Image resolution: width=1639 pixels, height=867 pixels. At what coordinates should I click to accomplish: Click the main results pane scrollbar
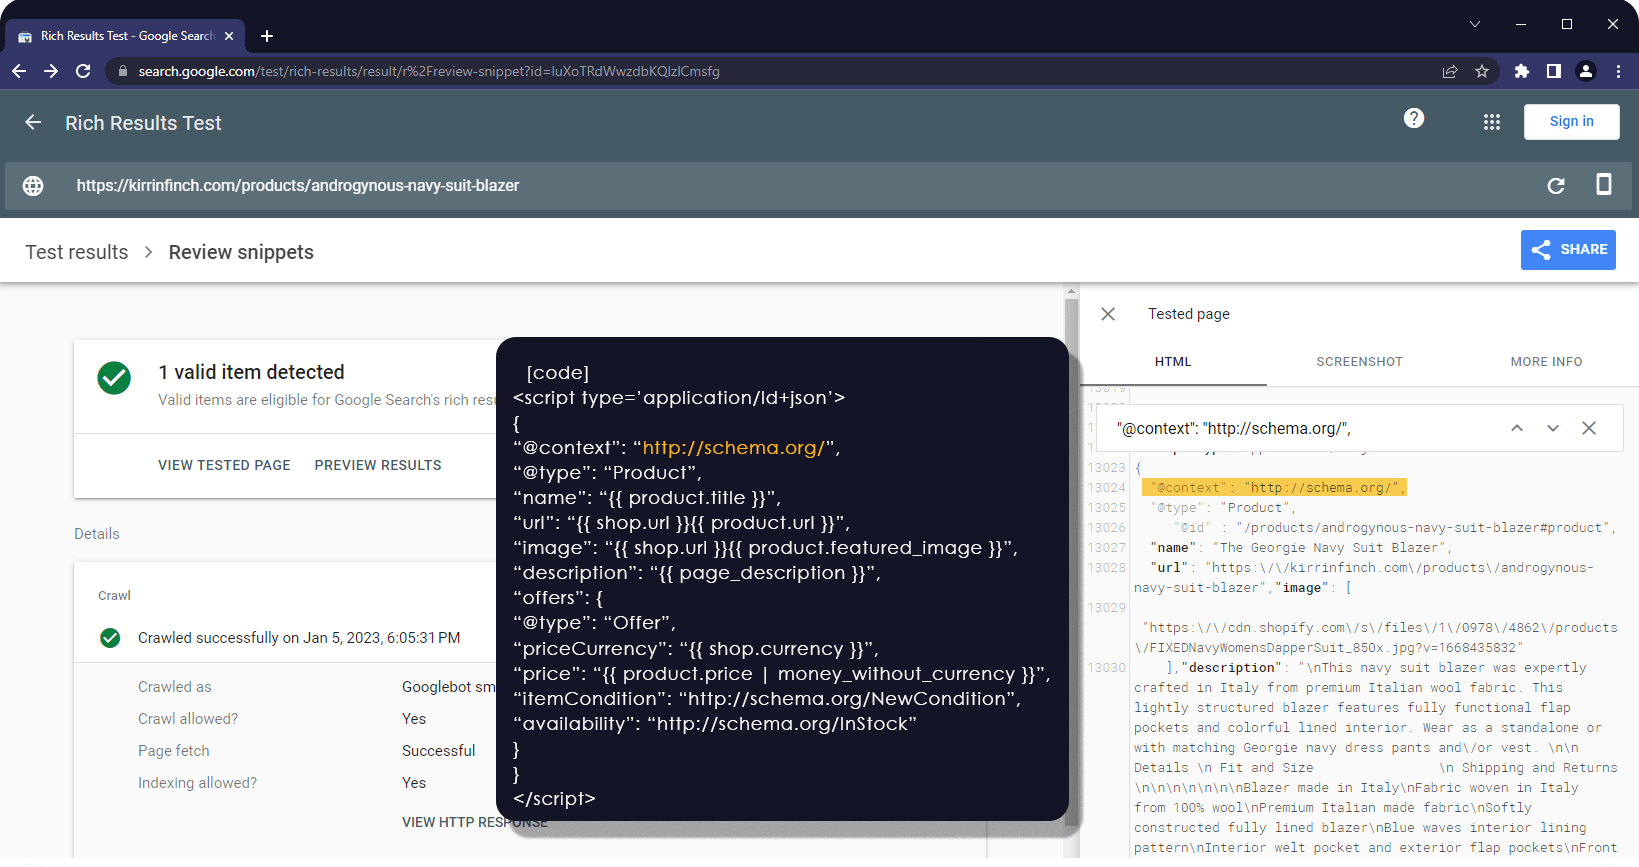tap(1071, 560)
